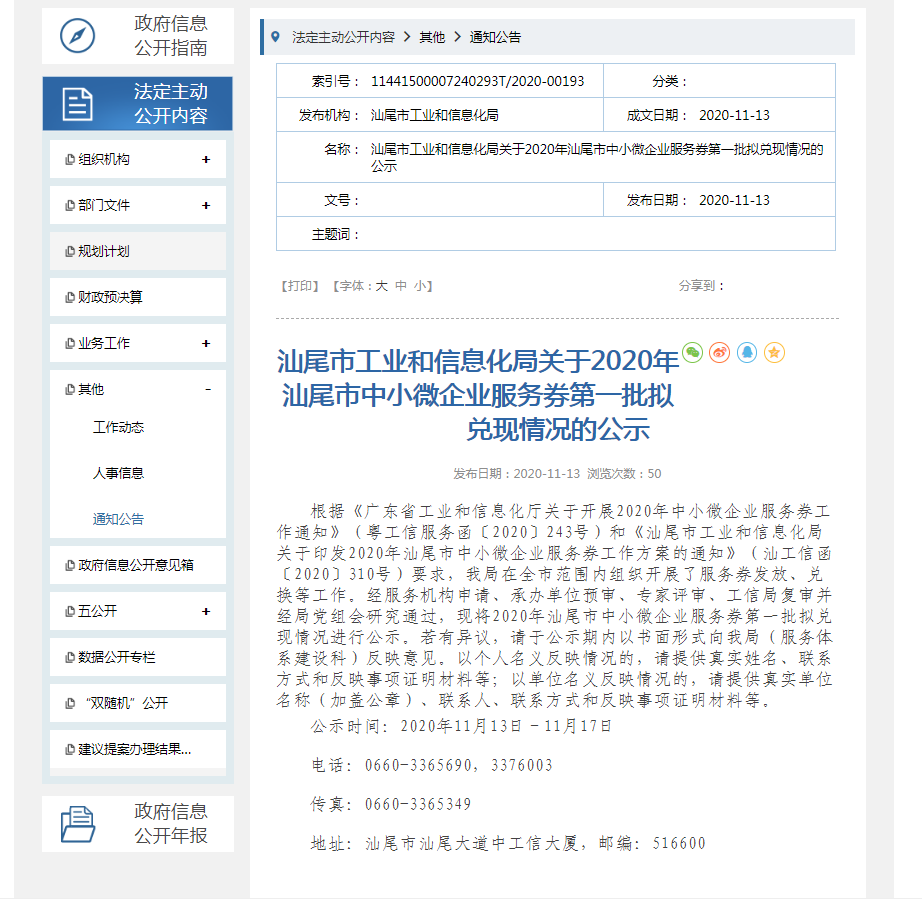Expand the 部门文件 section
Image resolution: width=922 pixels, height=902 pixels.
207,205
